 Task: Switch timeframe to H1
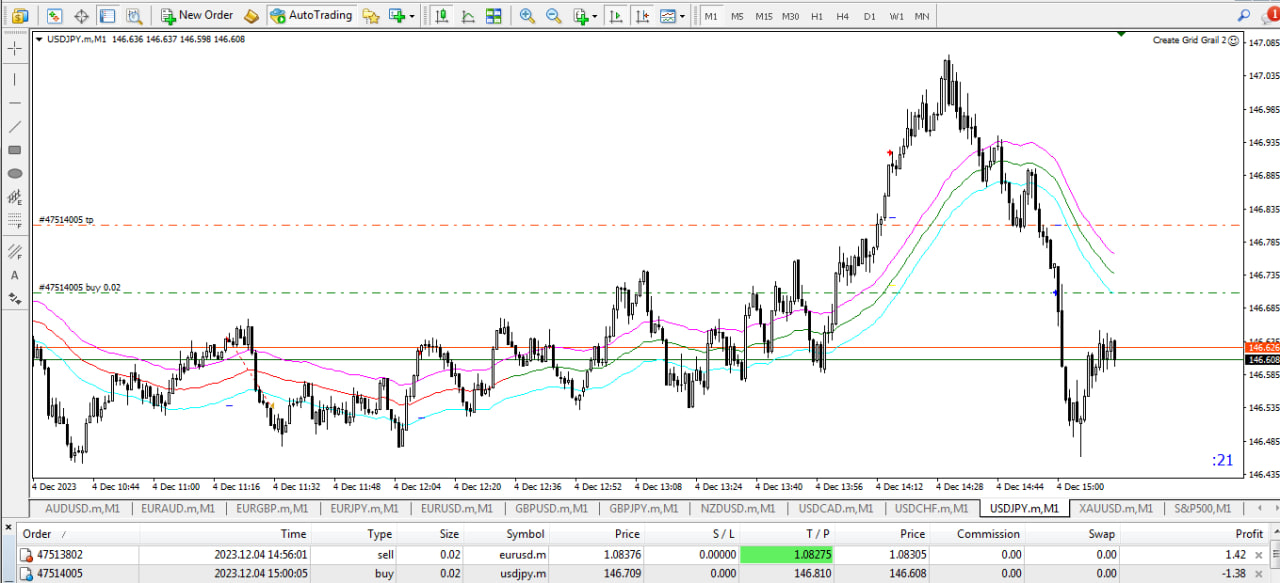pyautogui.click(x=817, y=16)
